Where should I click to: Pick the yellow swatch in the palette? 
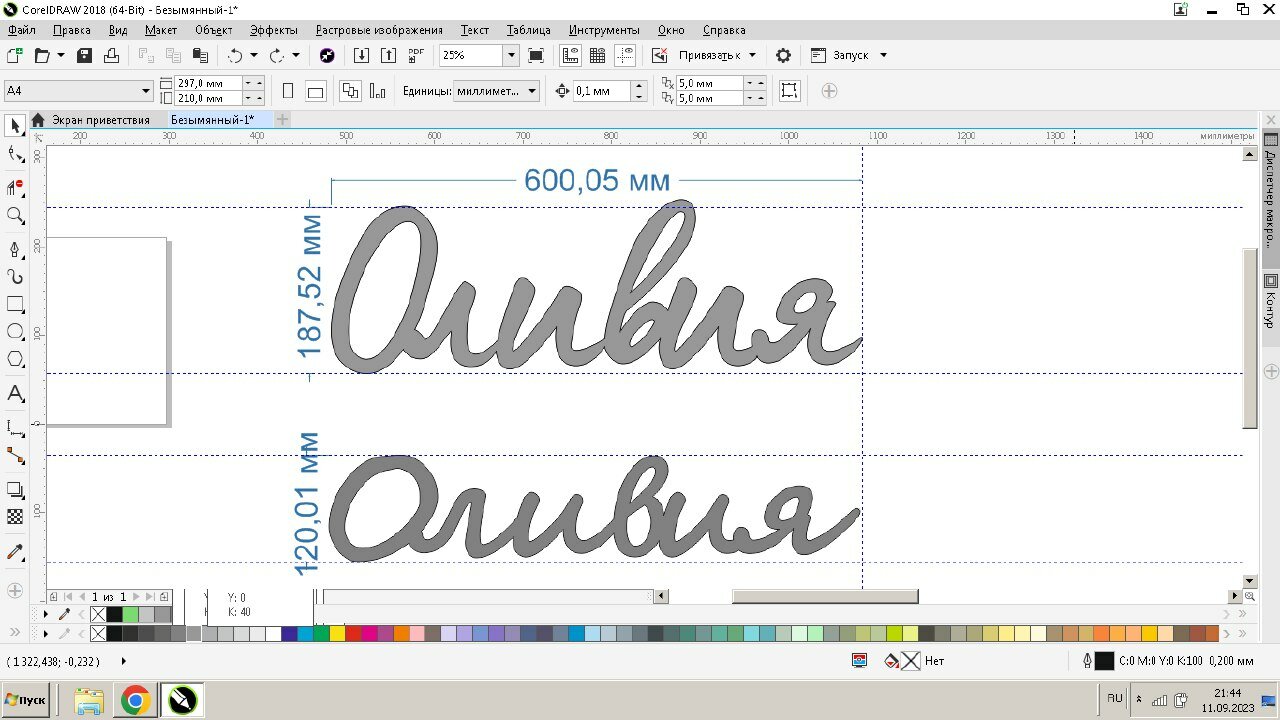337,634
